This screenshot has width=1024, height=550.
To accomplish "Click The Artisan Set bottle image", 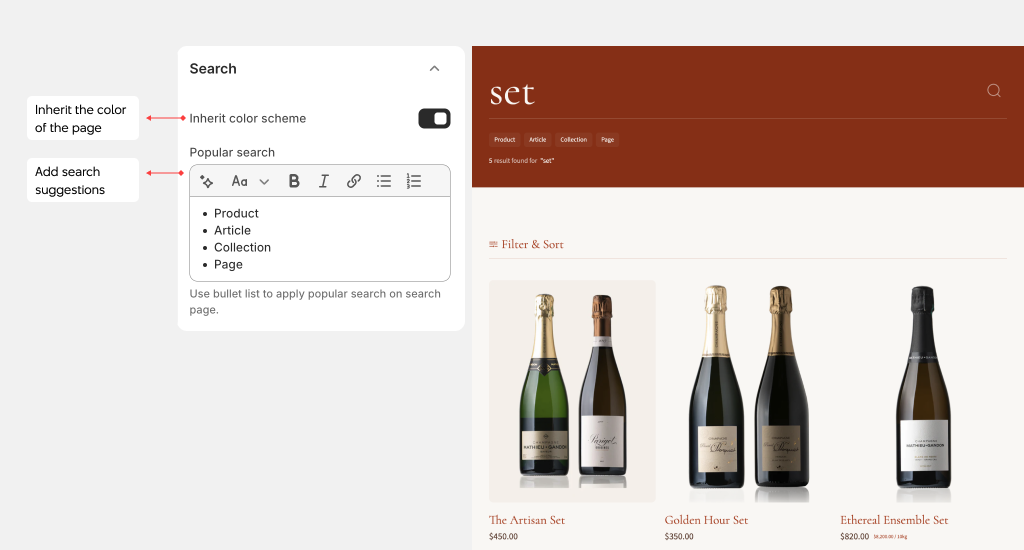I will (x=572, y=390).
